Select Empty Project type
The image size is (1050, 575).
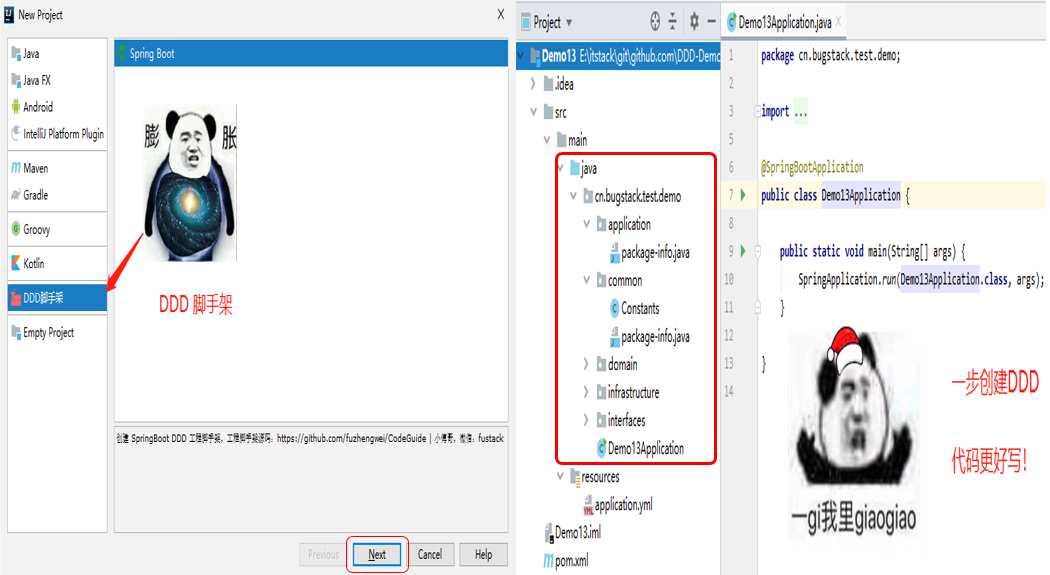point(57,333)
